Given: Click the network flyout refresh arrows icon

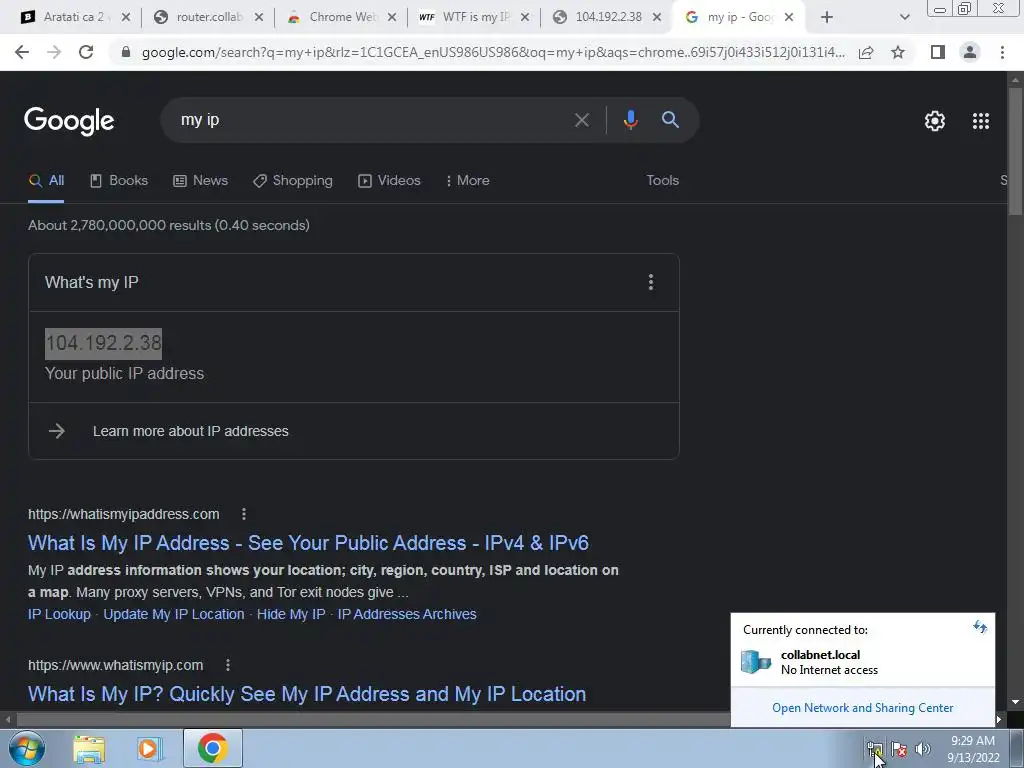Looking at the screenshot, I should coord(980,628).
